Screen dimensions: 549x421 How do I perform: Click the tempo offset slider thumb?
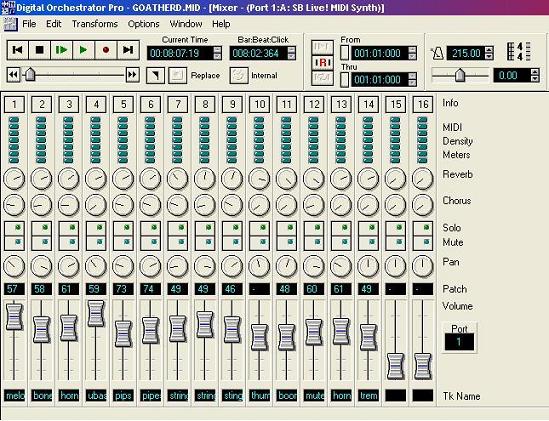[x=460, y=75]
